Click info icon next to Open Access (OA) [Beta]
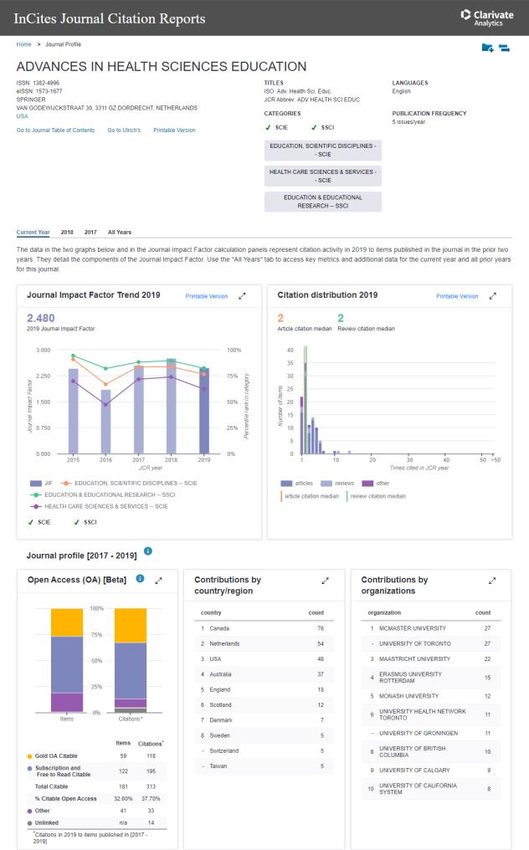529x850 pixels. [140, 578]
